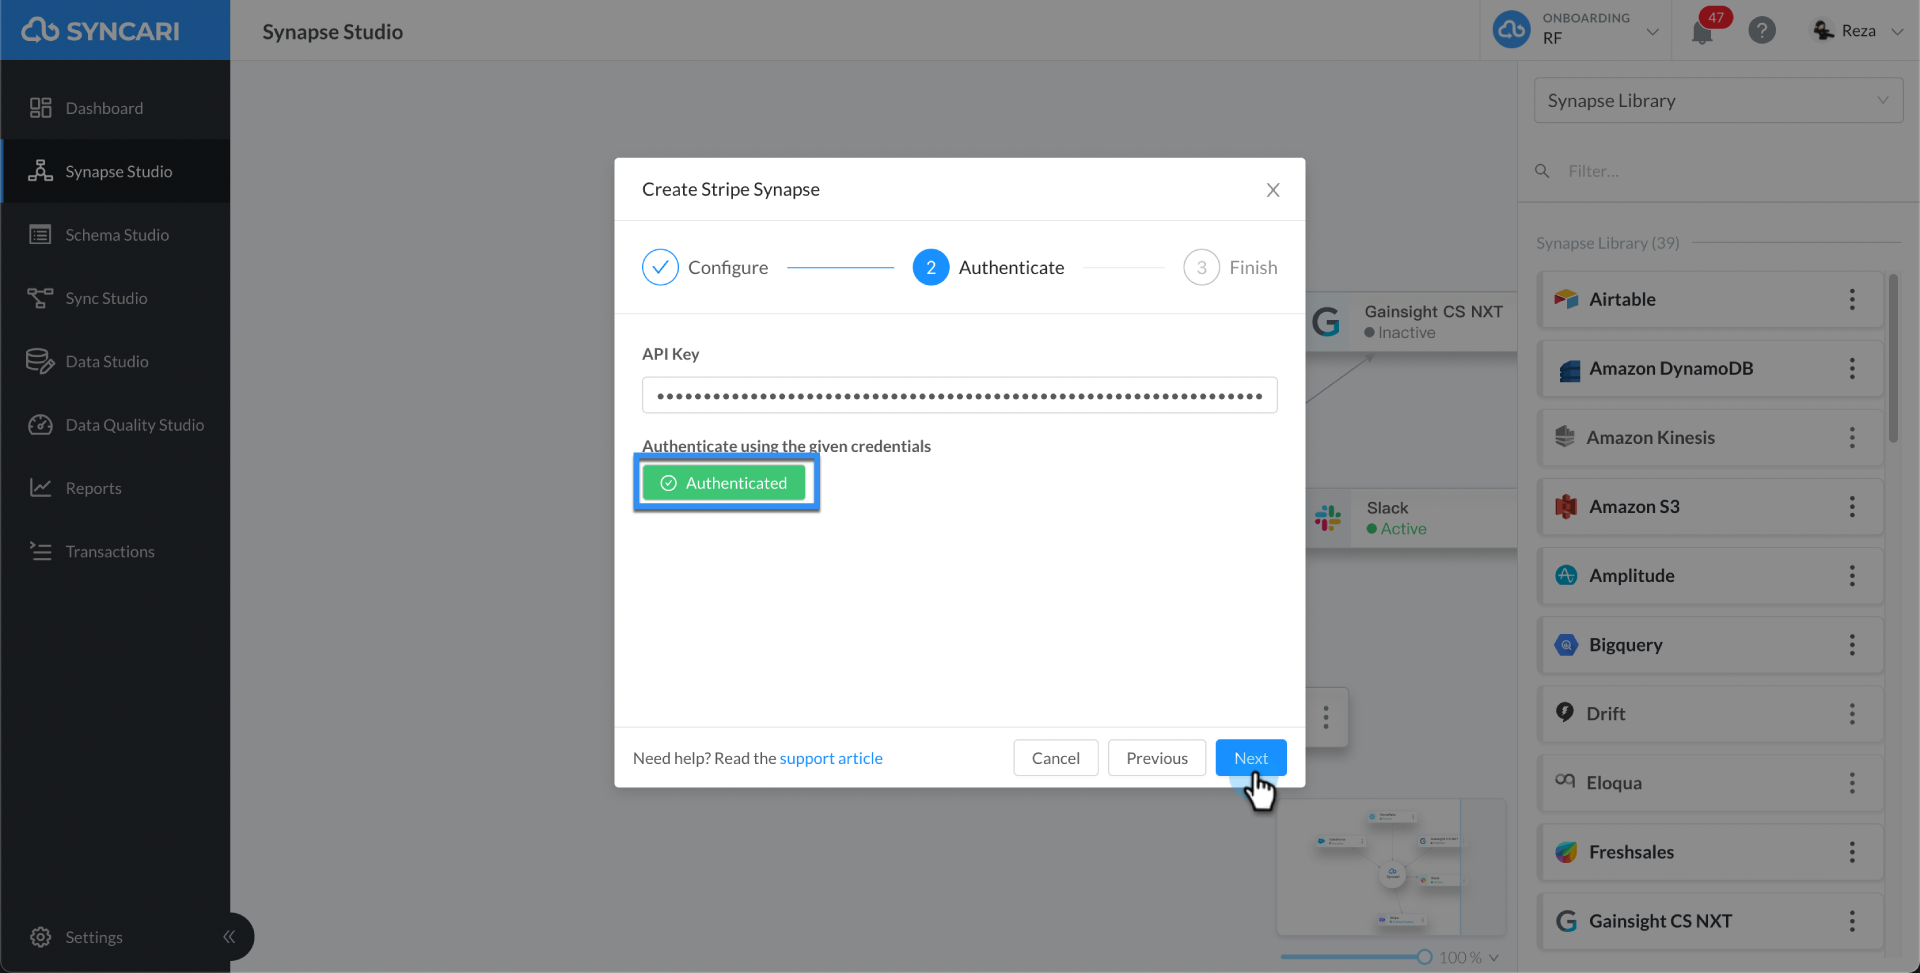Open Data Studio section
1920x973 pixels.
115,361
